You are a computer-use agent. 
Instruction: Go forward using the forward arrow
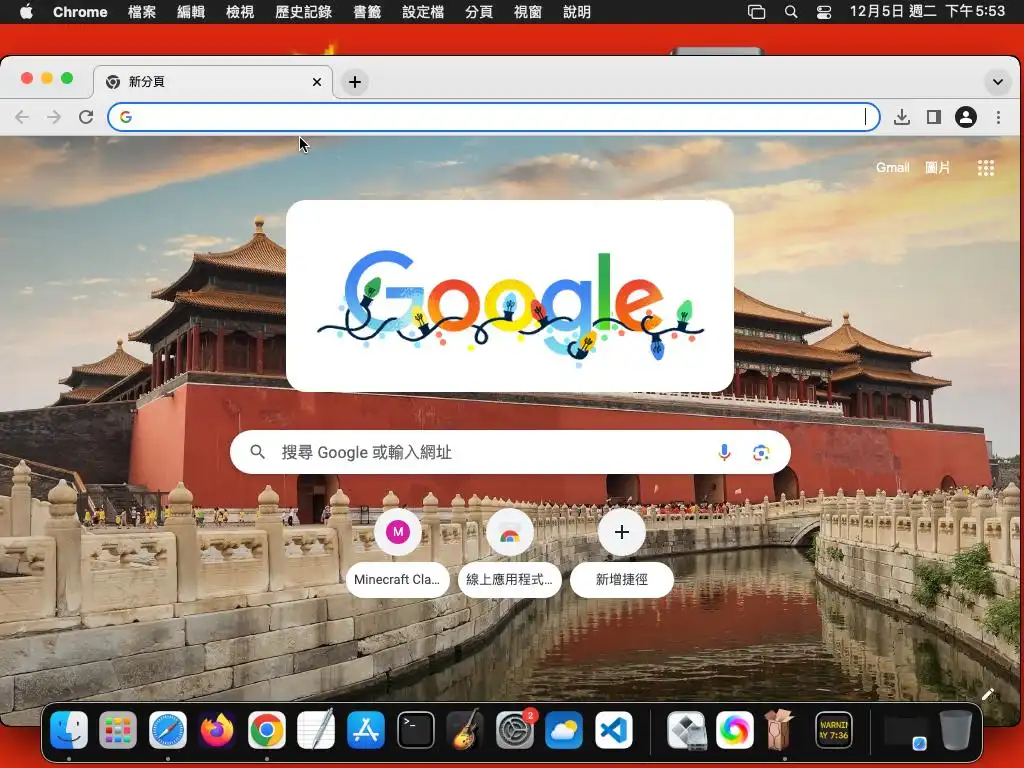click(54, 117)
